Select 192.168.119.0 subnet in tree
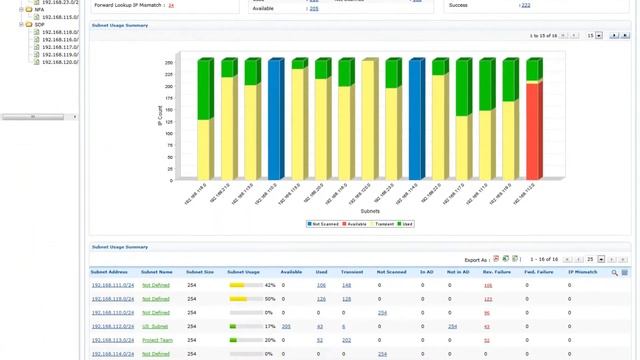 click(x=60, y=55)
